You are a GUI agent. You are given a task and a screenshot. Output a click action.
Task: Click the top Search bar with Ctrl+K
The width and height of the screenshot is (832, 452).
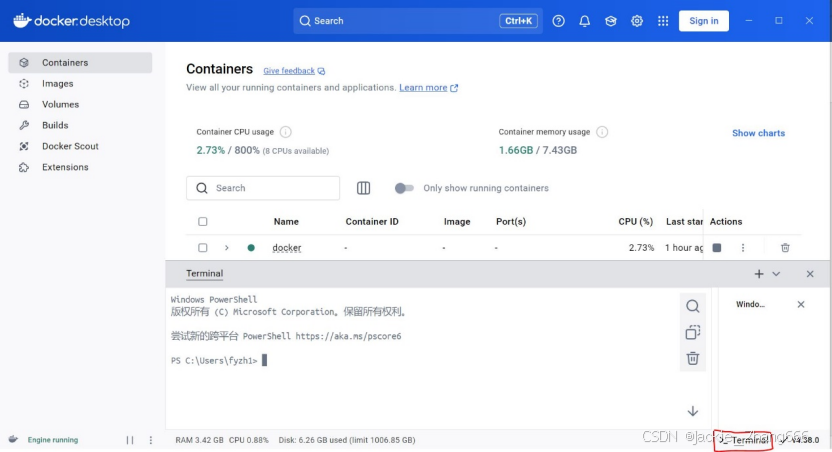418,21
